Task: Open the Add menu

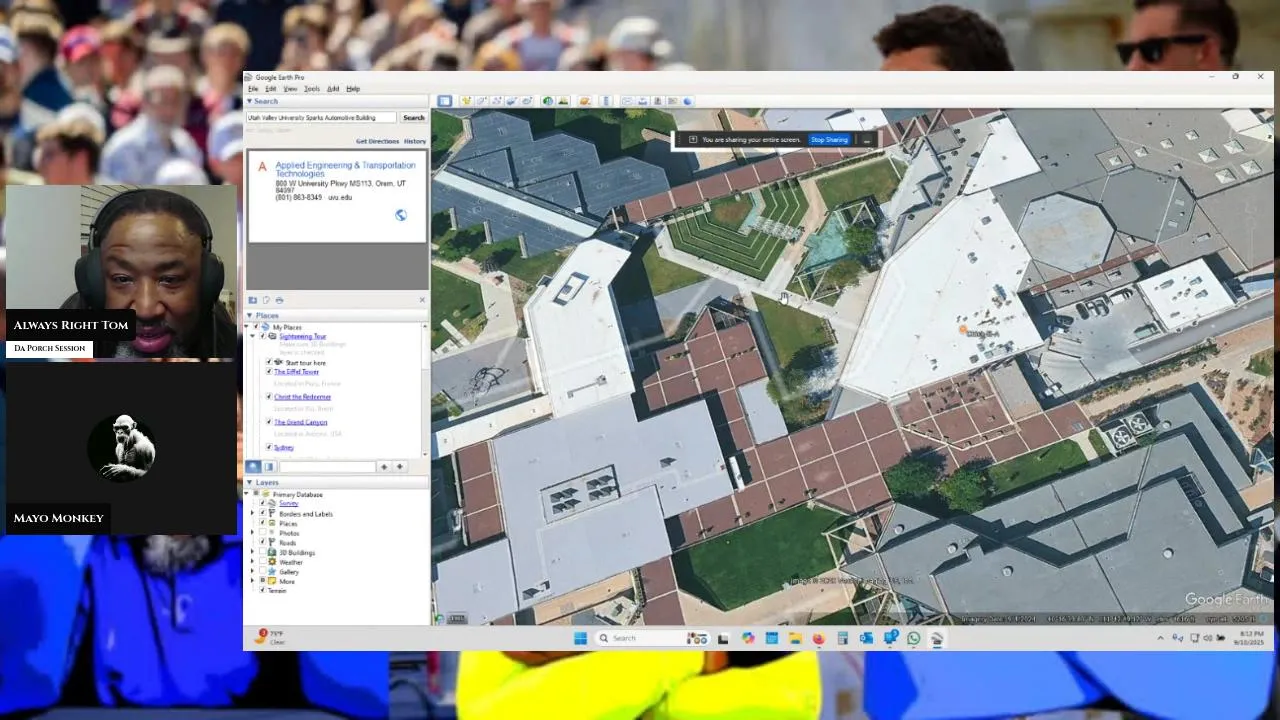Action: 333,89
